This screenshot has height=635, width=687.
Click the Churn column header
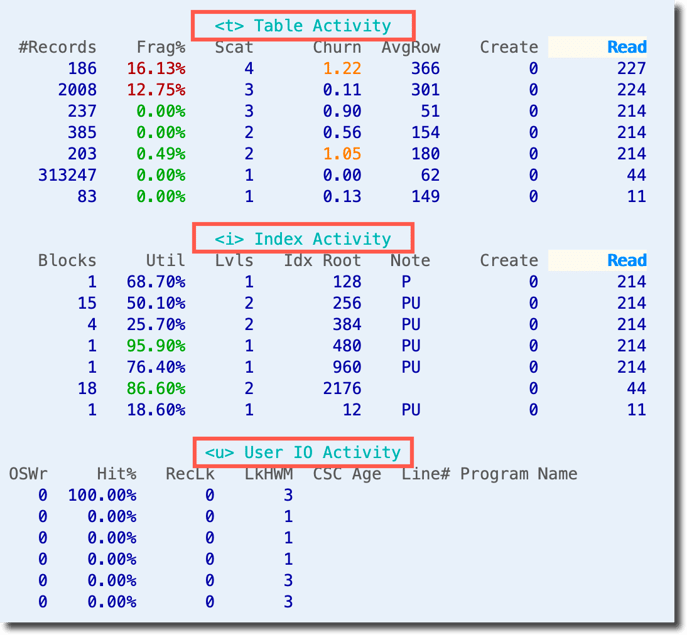click(337, 47)
